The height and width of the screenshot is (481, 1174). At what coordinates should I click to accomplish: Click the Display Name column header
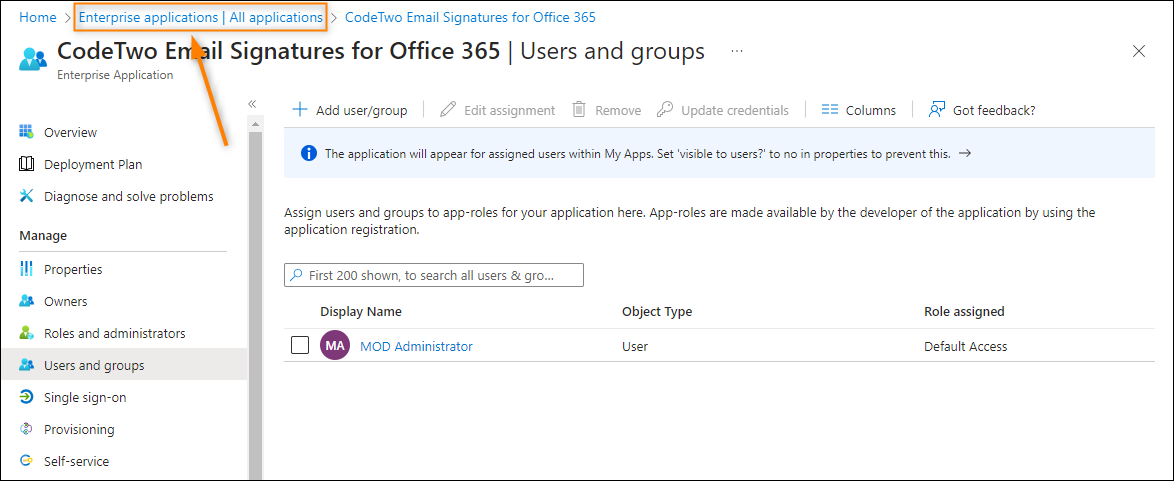pyautogui.click(x=361, y=311)
